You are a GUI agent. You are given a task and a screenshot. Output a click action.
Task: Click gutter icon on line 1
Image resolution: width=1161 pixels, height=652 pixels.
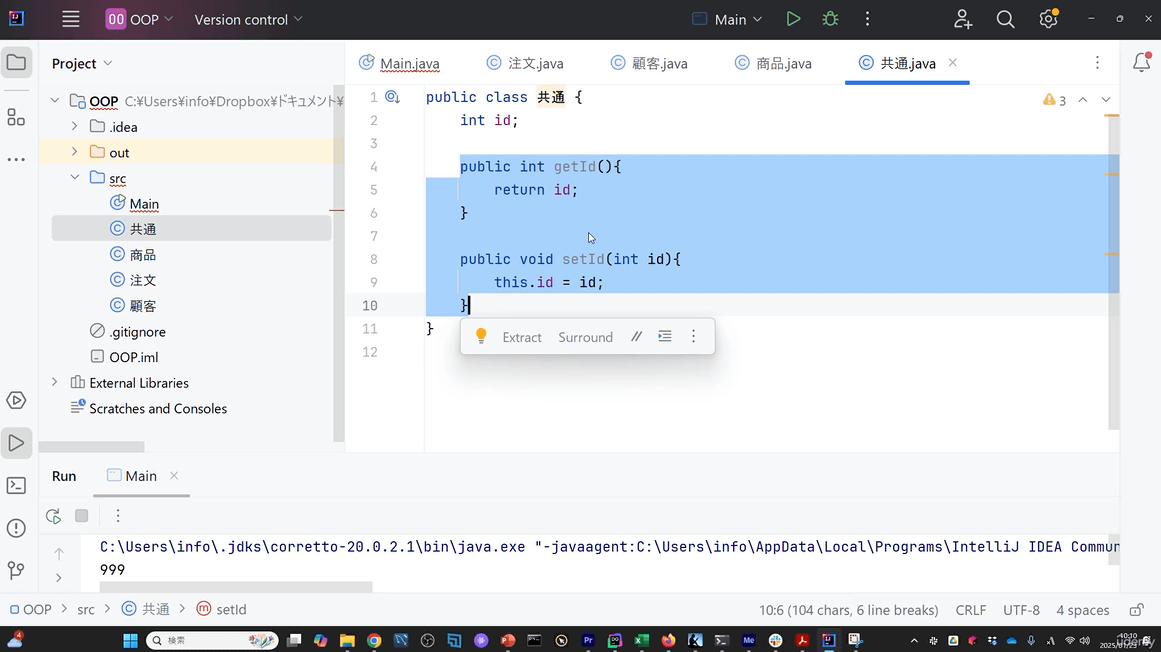[392, 97]
